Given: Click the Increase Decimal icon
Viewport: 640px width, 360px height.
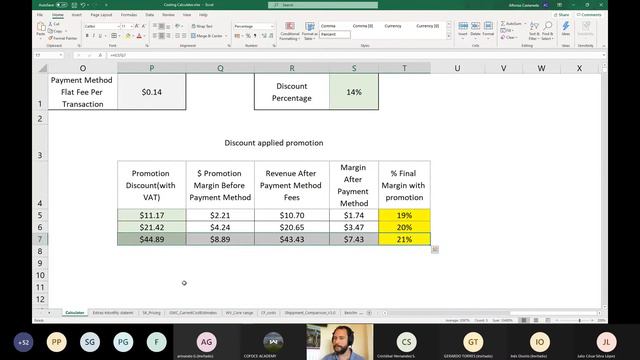Looking at the screenshot, I should click(264, 36).
